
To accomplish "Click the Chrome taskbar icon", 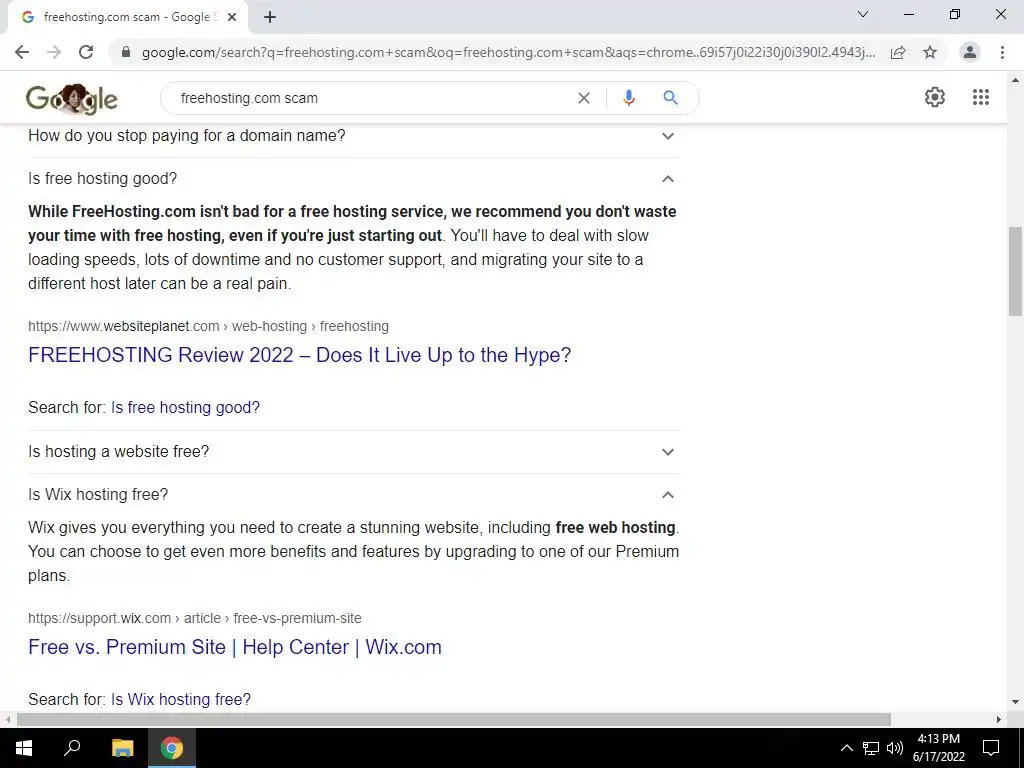I will click(x=172, y=748).
